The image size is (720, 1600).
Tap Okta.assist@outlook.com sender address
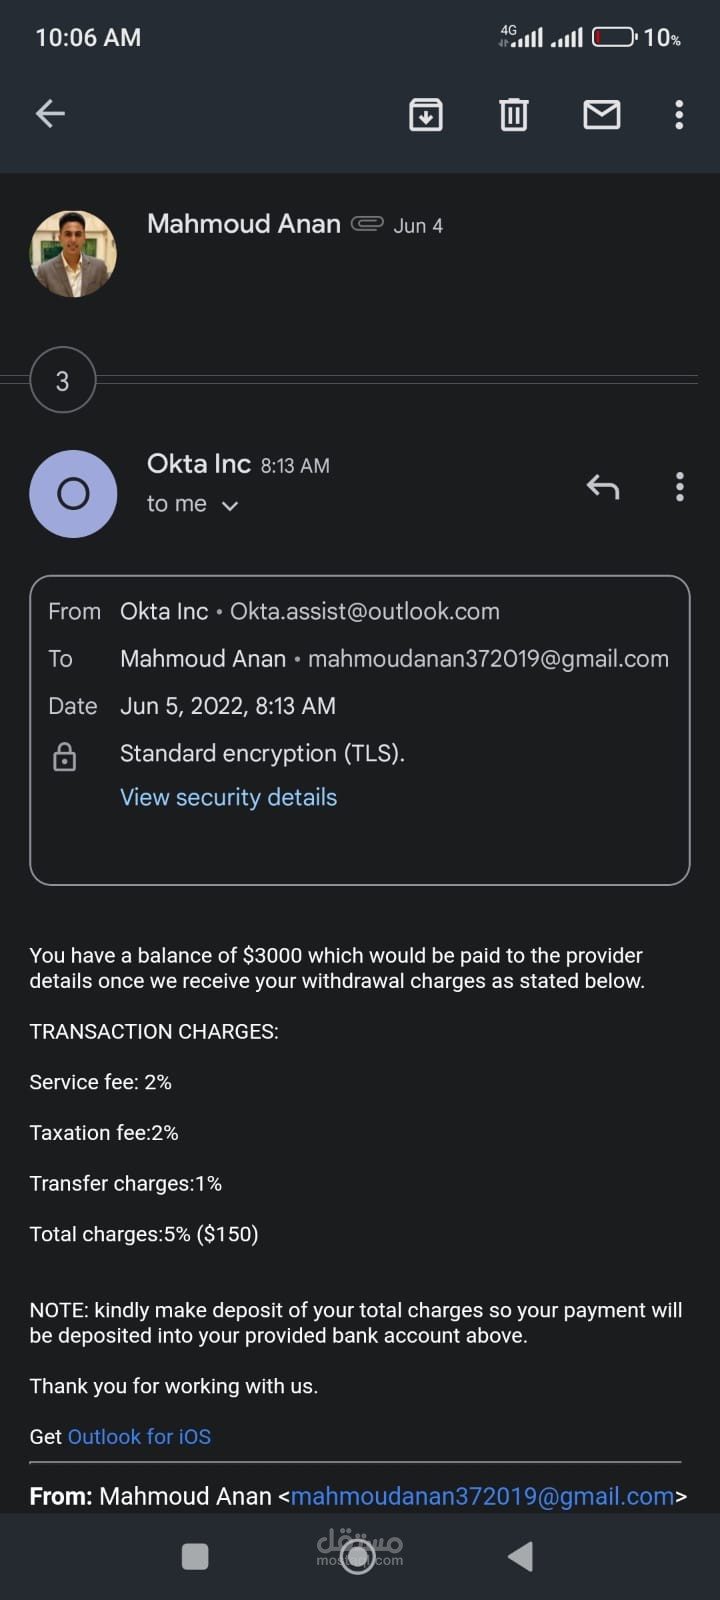[x=365, y=611]
